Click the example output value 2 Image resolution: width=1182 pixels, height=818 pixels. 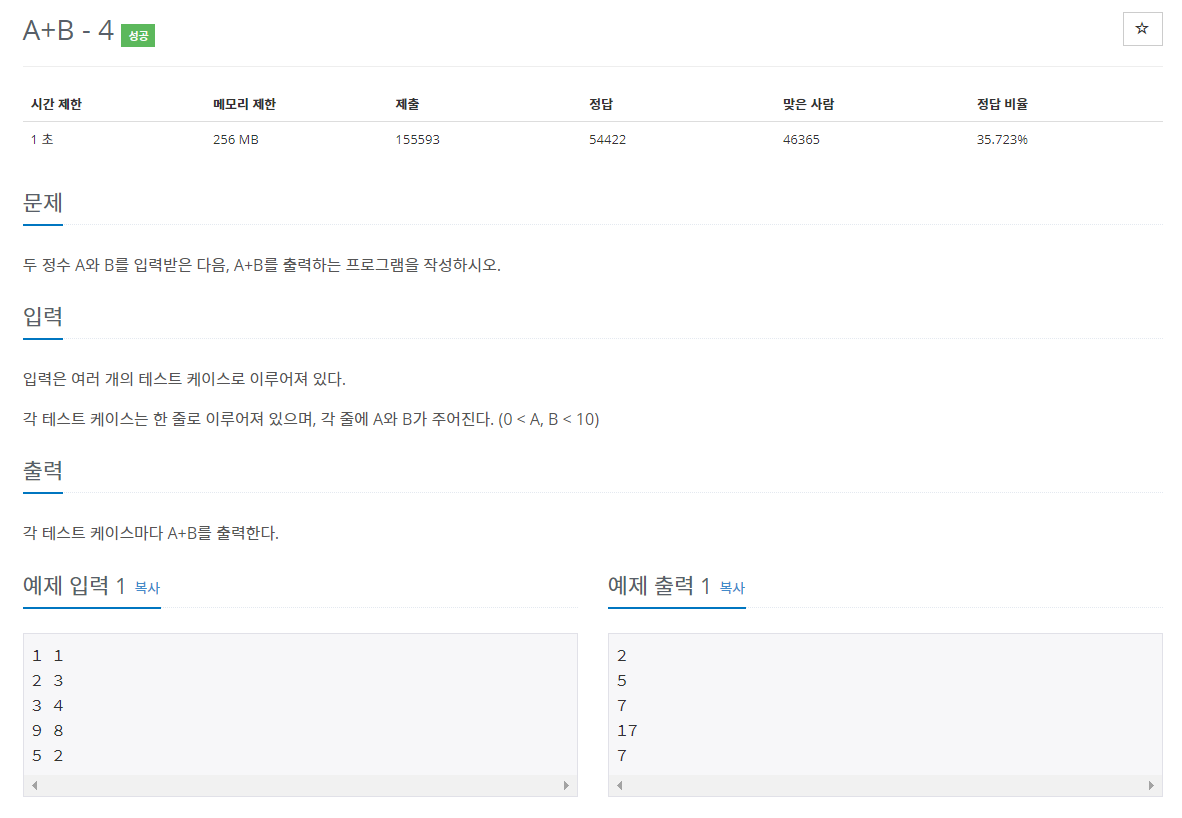pyautogui.click(x=622, y=656)
